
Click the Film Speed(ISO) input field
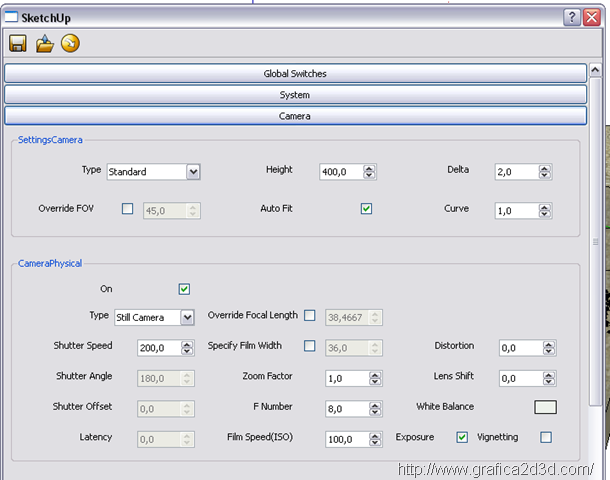[x=347, y=439]
